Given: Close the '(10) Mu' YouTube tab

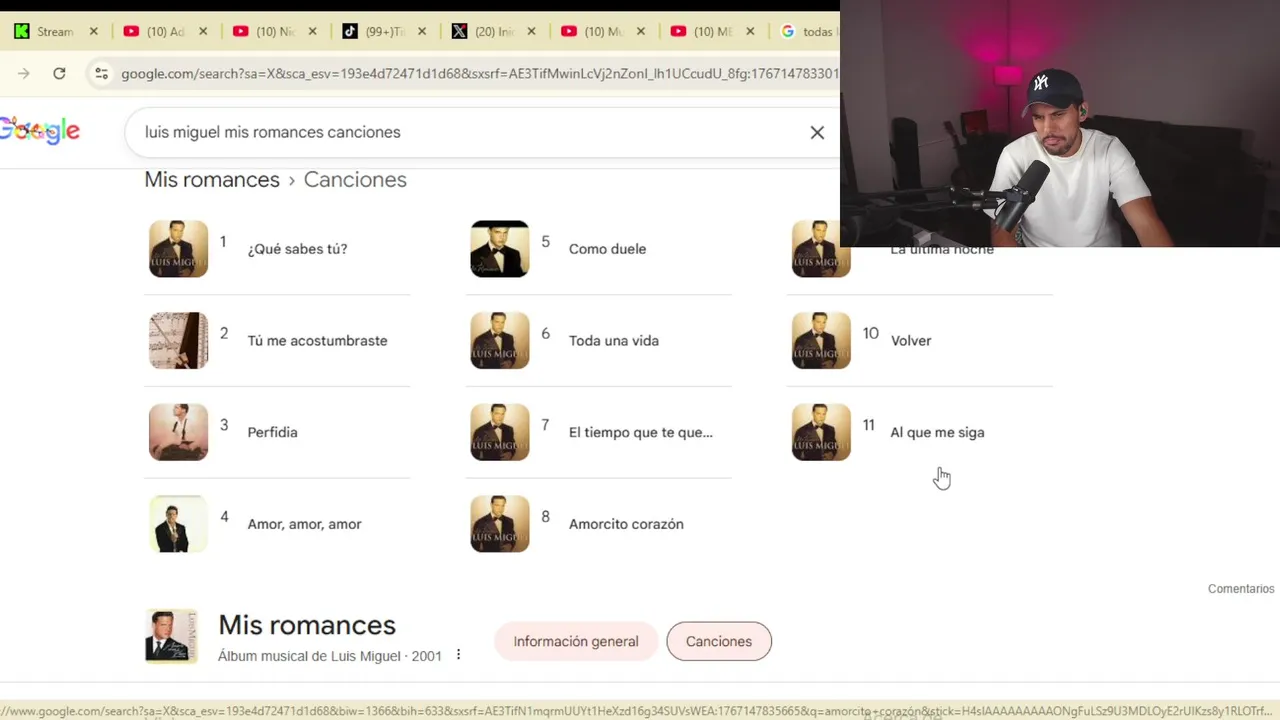Looking at the screenshot, I should tap(641, 32).
